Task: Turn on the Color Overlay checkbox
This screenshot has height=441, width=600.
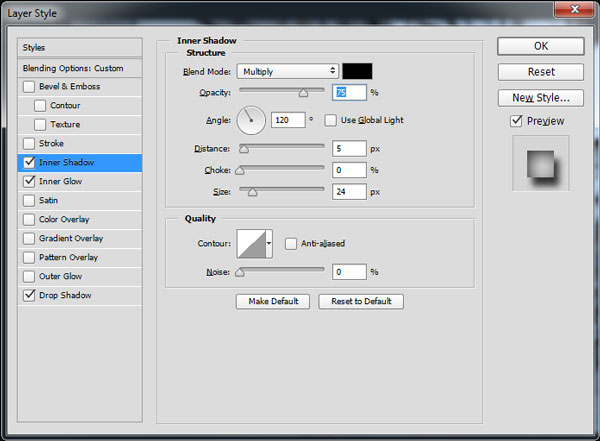Action: tap(29, 219)
